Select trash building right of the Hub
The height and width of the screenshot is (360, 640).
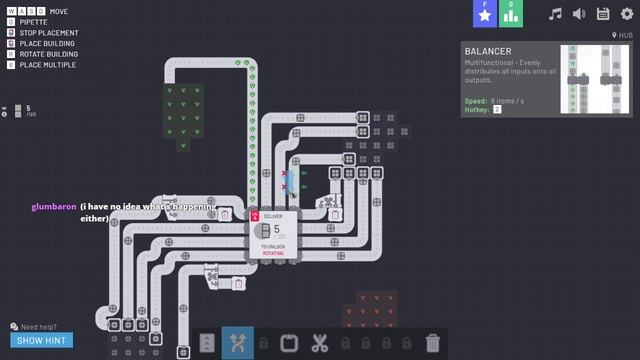coord(335,215)
